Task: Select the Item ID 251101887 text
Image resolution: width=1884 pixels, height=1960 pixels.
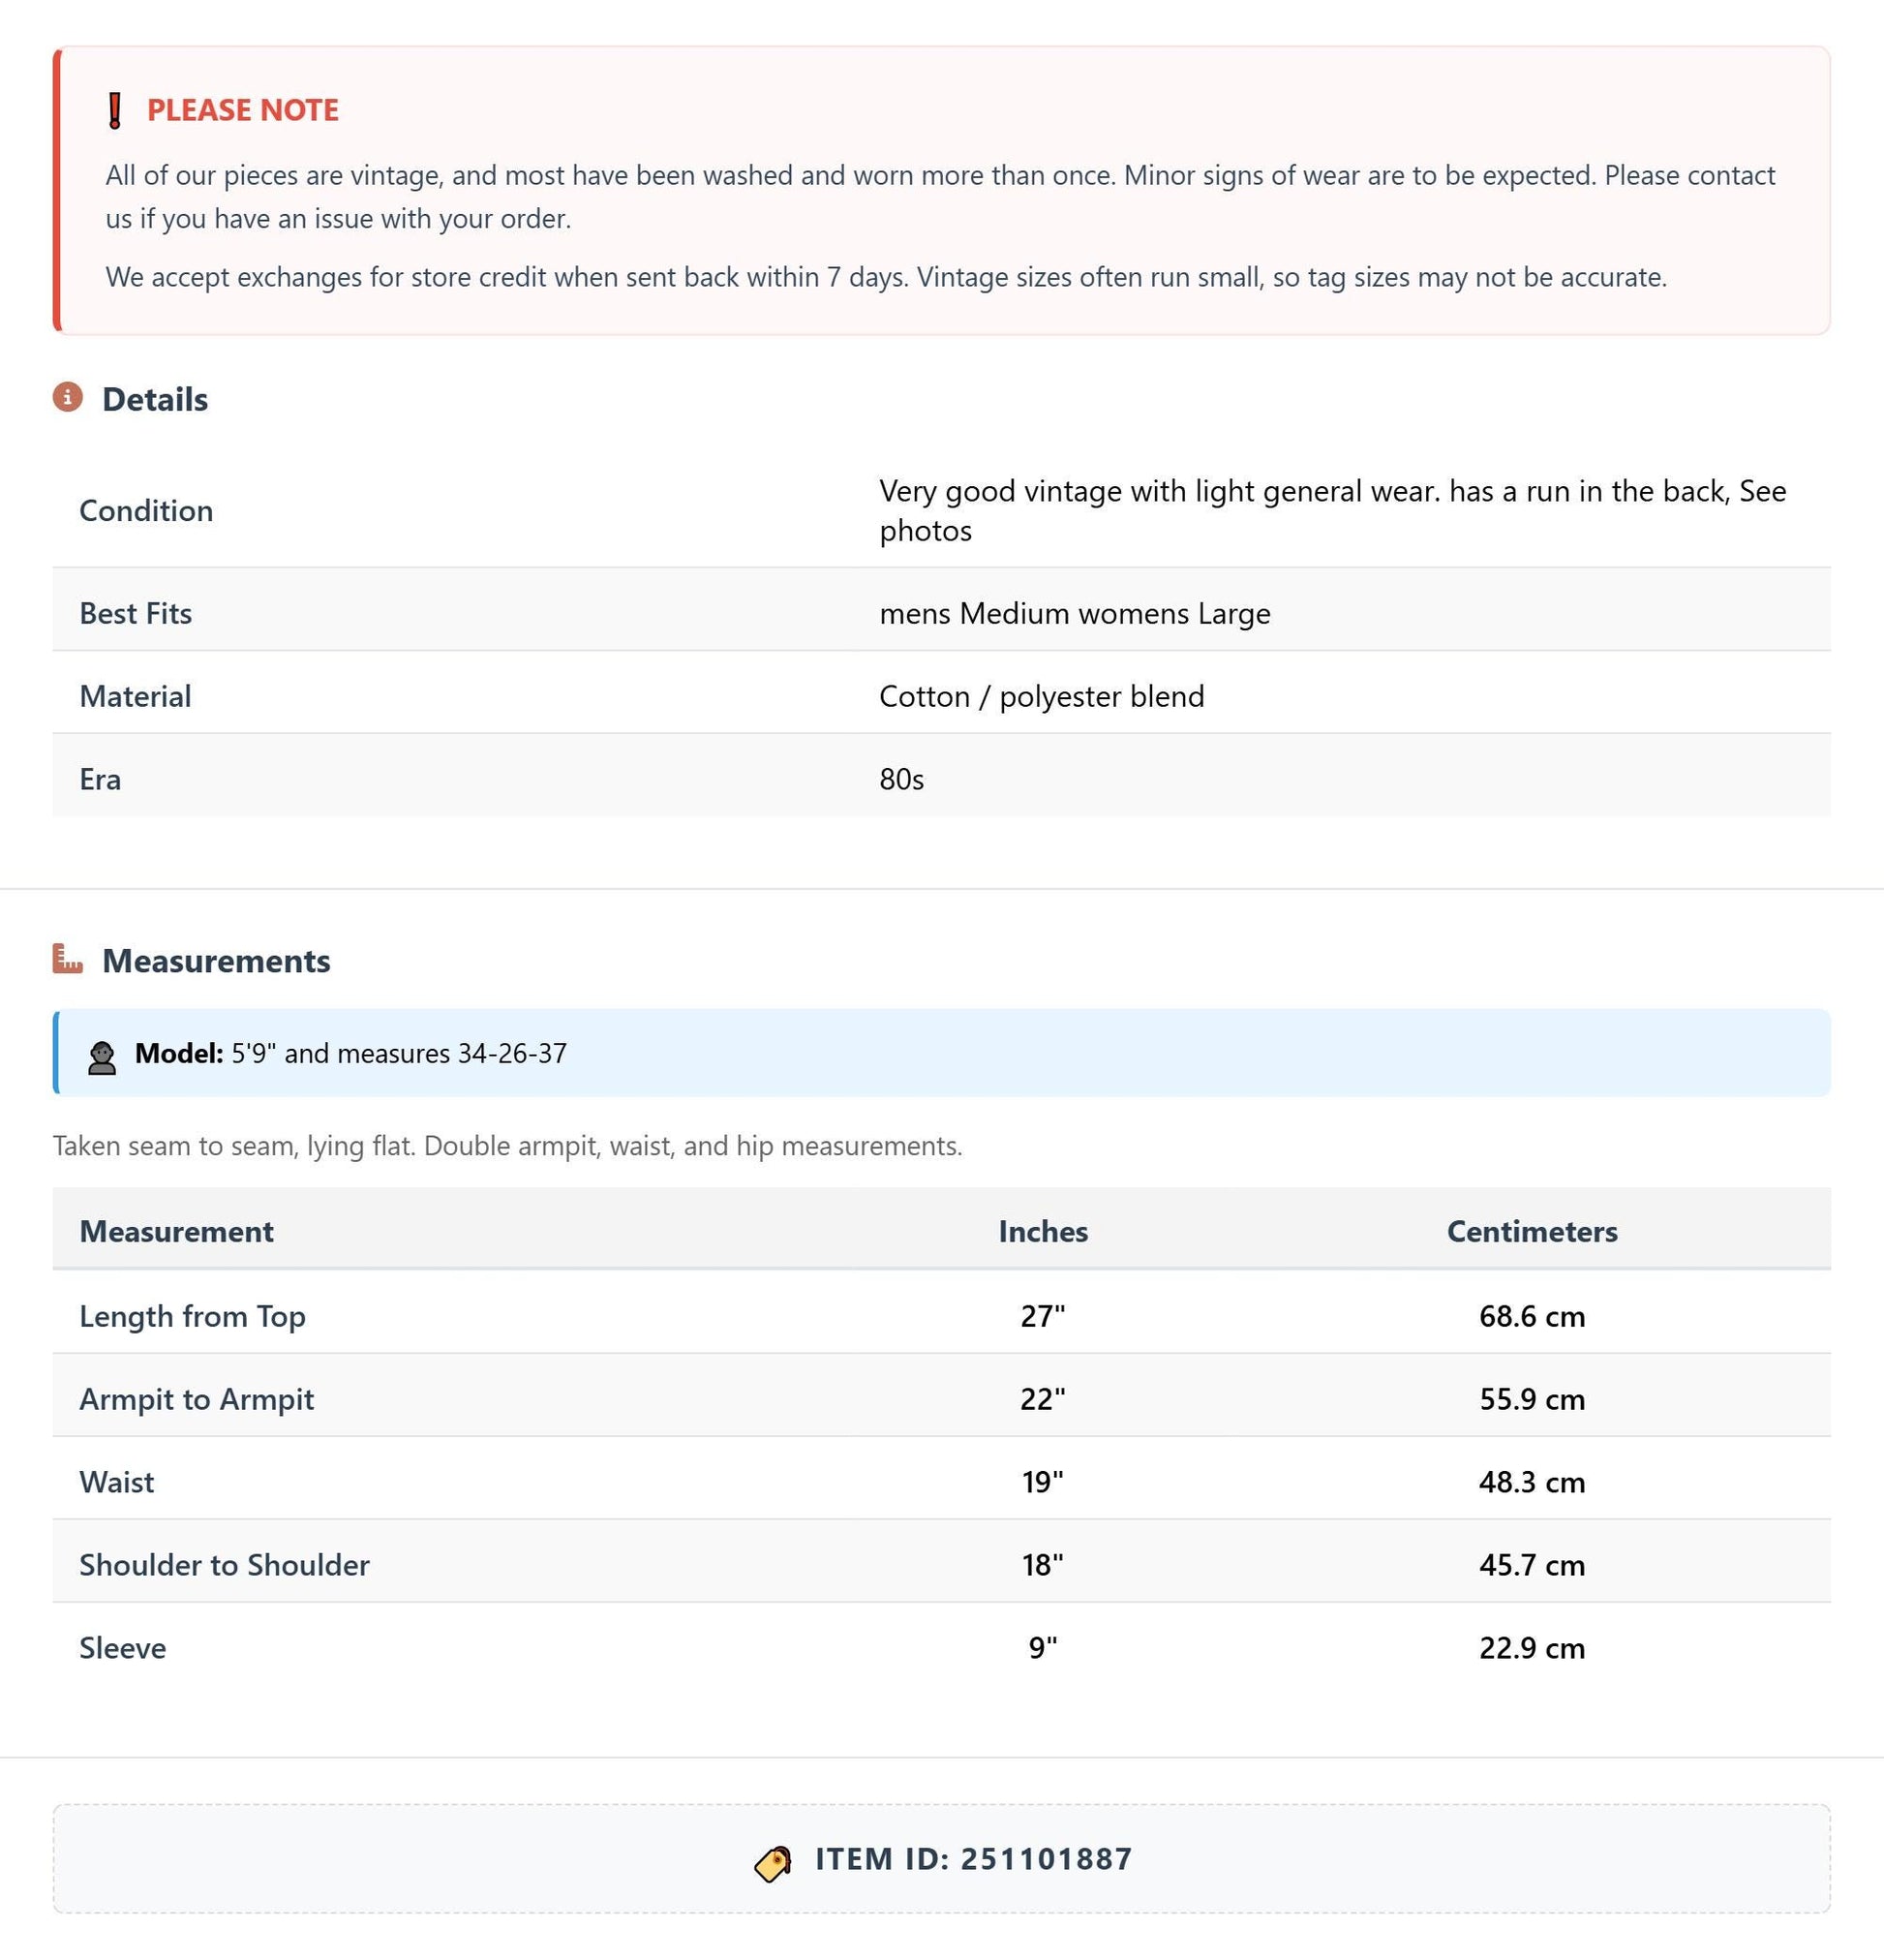Action: 974,1859
